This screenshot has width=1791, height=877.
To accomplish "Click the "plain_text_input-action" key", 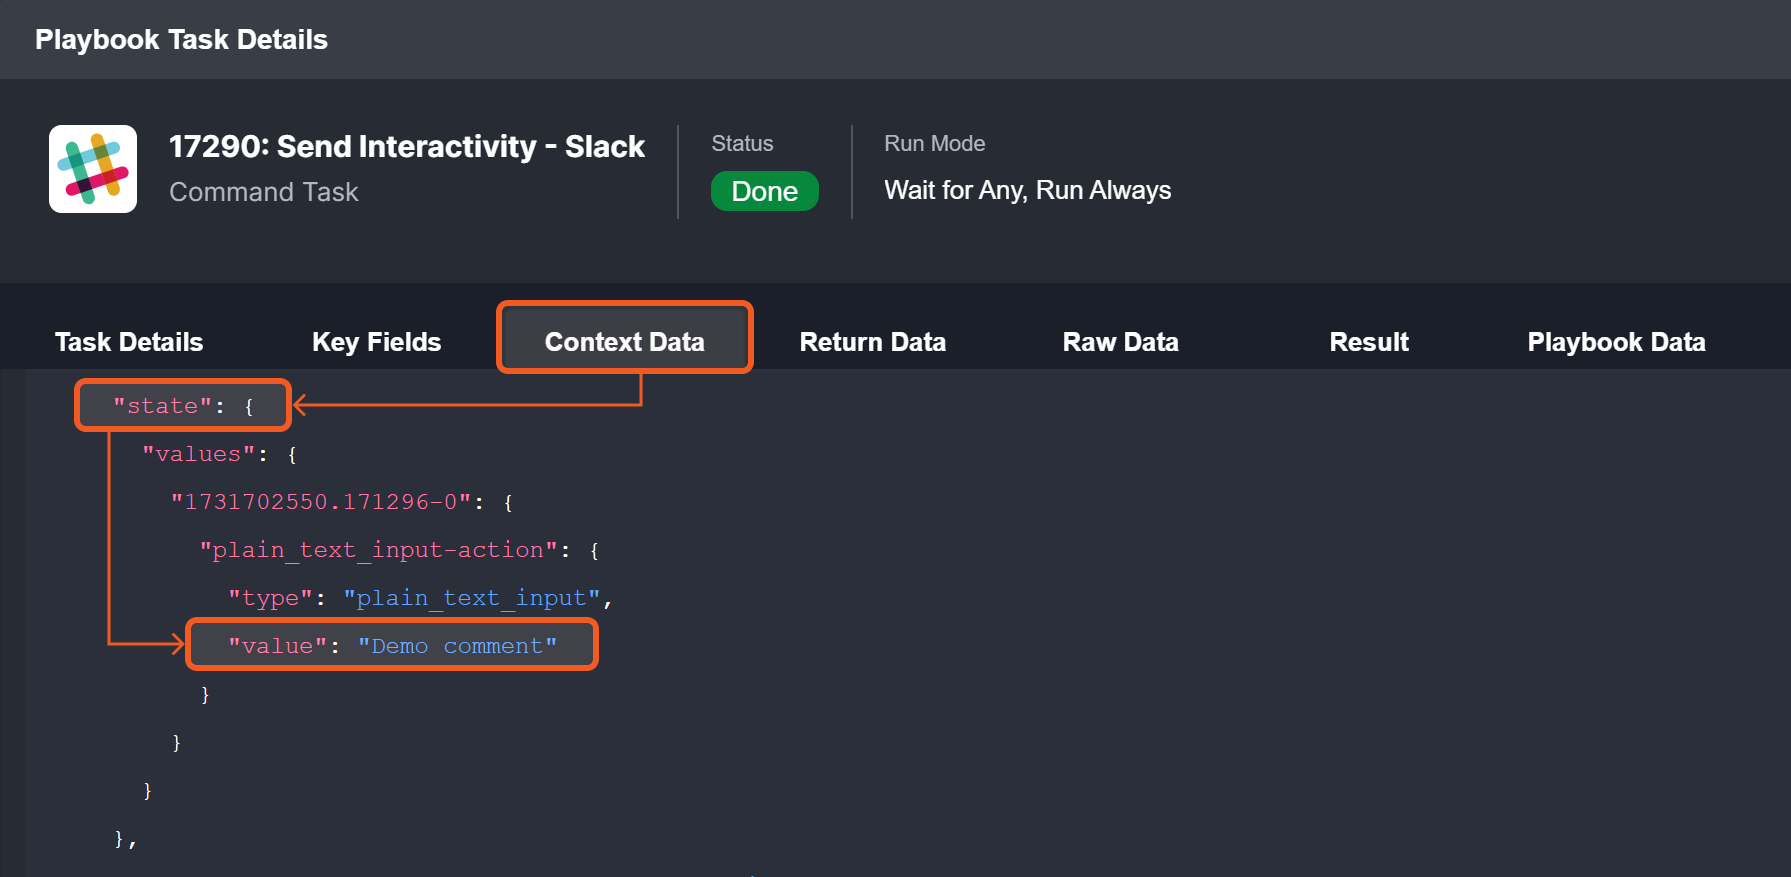I will tap(378, 550).
